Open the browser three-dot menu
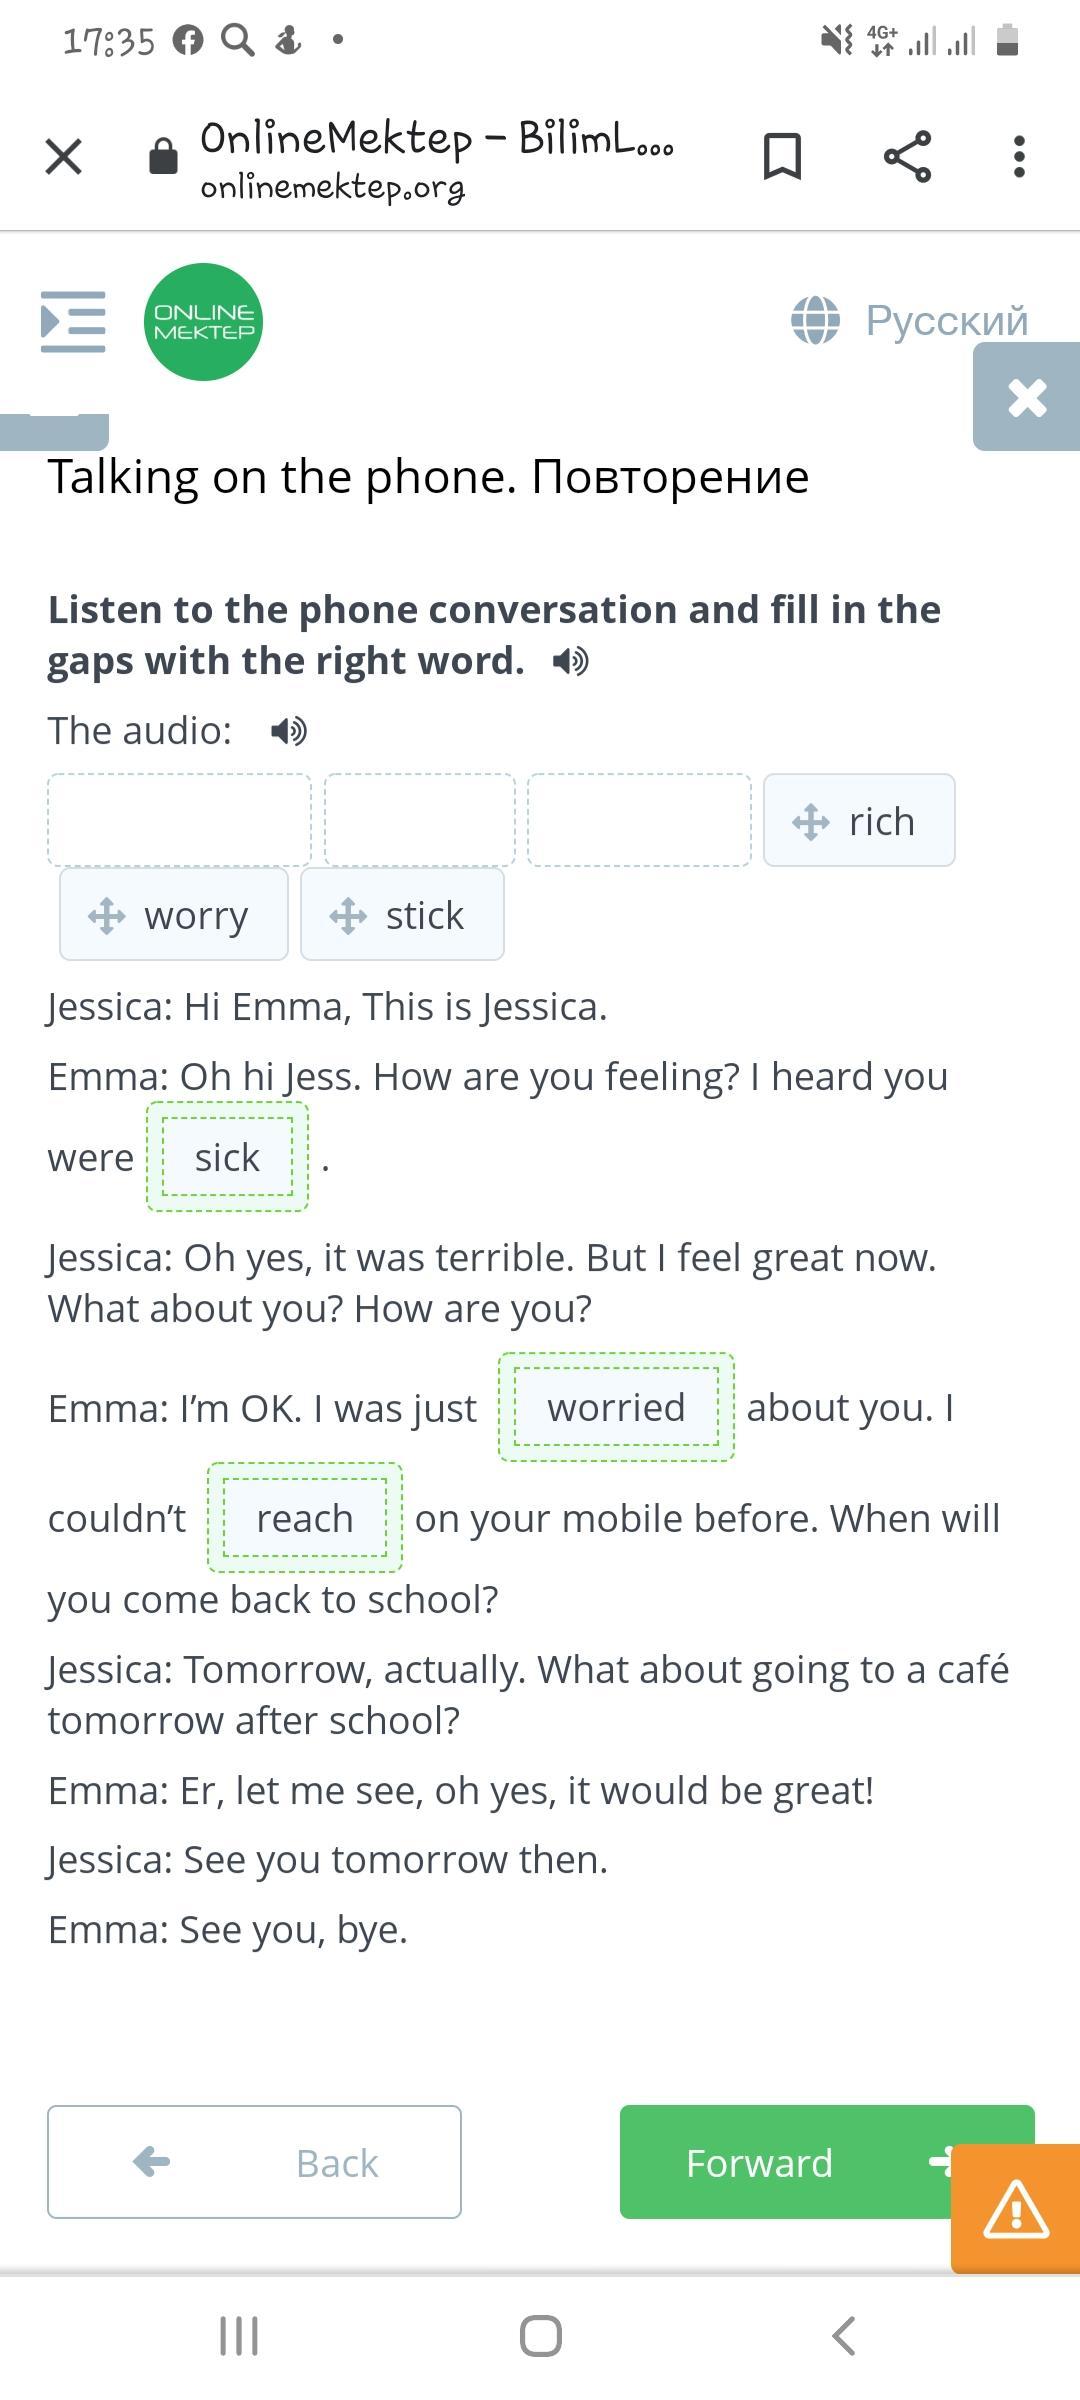Image resolution: width=1080 pixels, height=2400 pixels. pyautogui.click(x=1019, y=156)
